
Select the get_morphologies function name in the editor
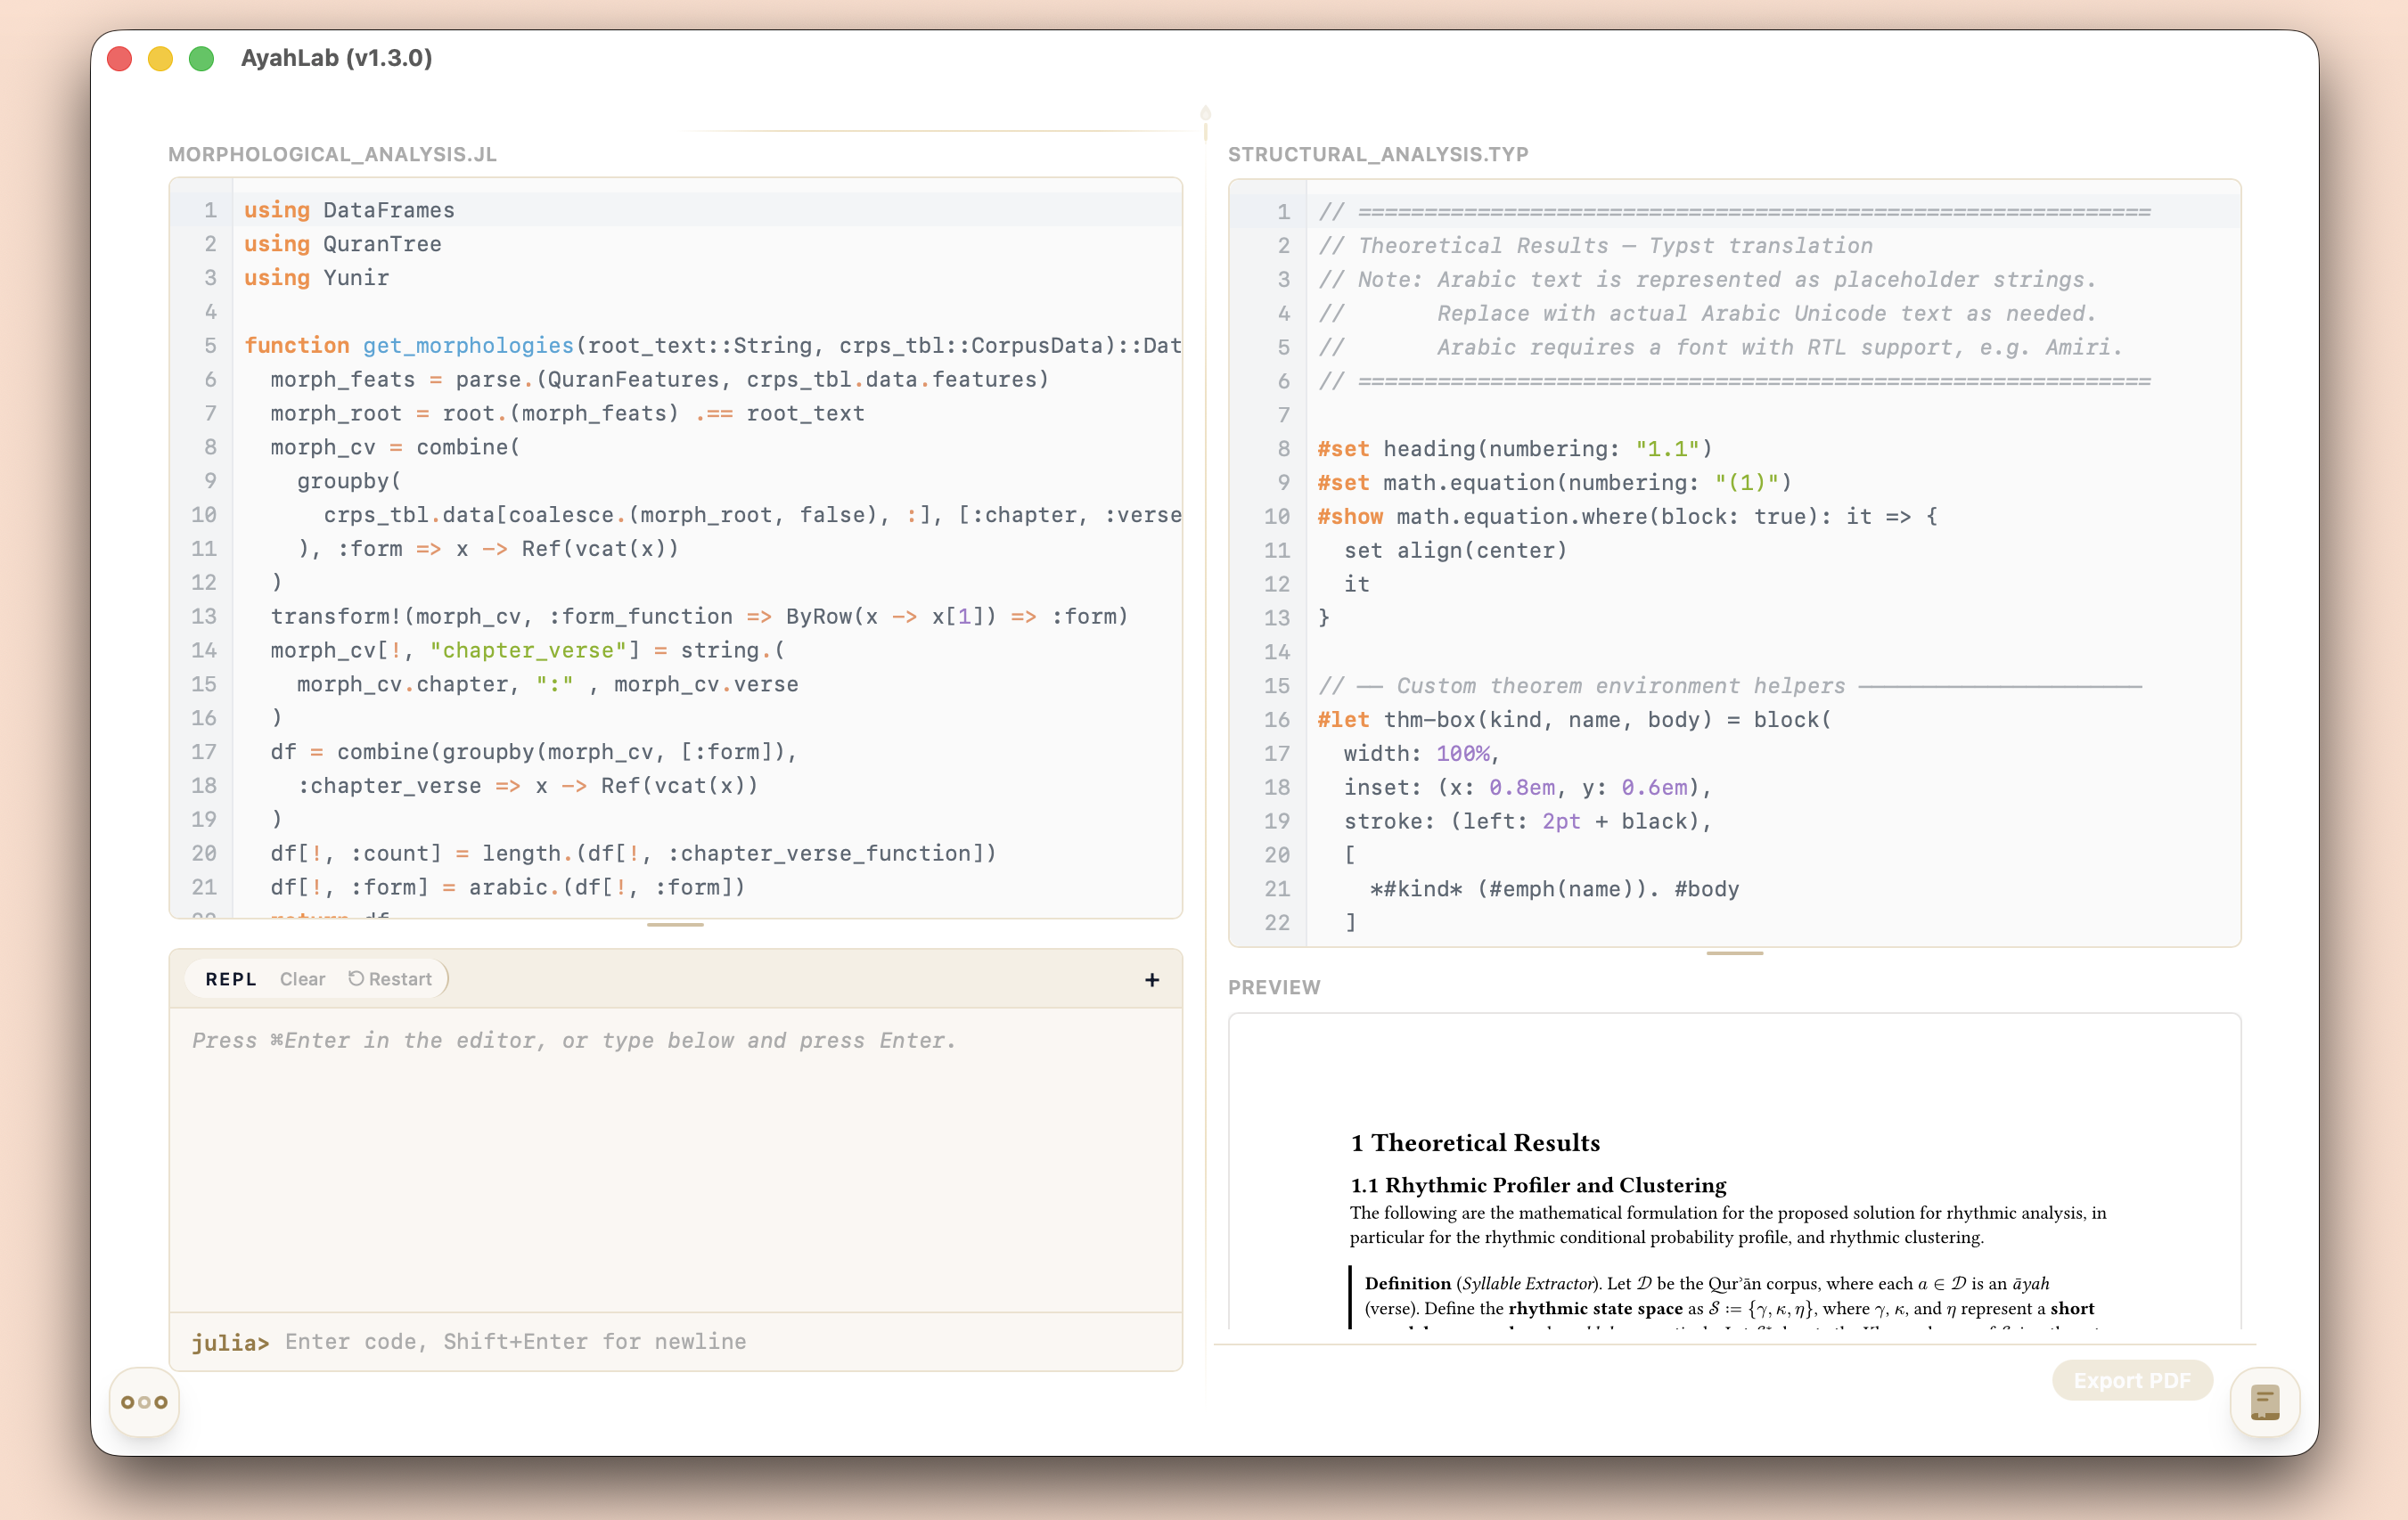tap(467, 345)
